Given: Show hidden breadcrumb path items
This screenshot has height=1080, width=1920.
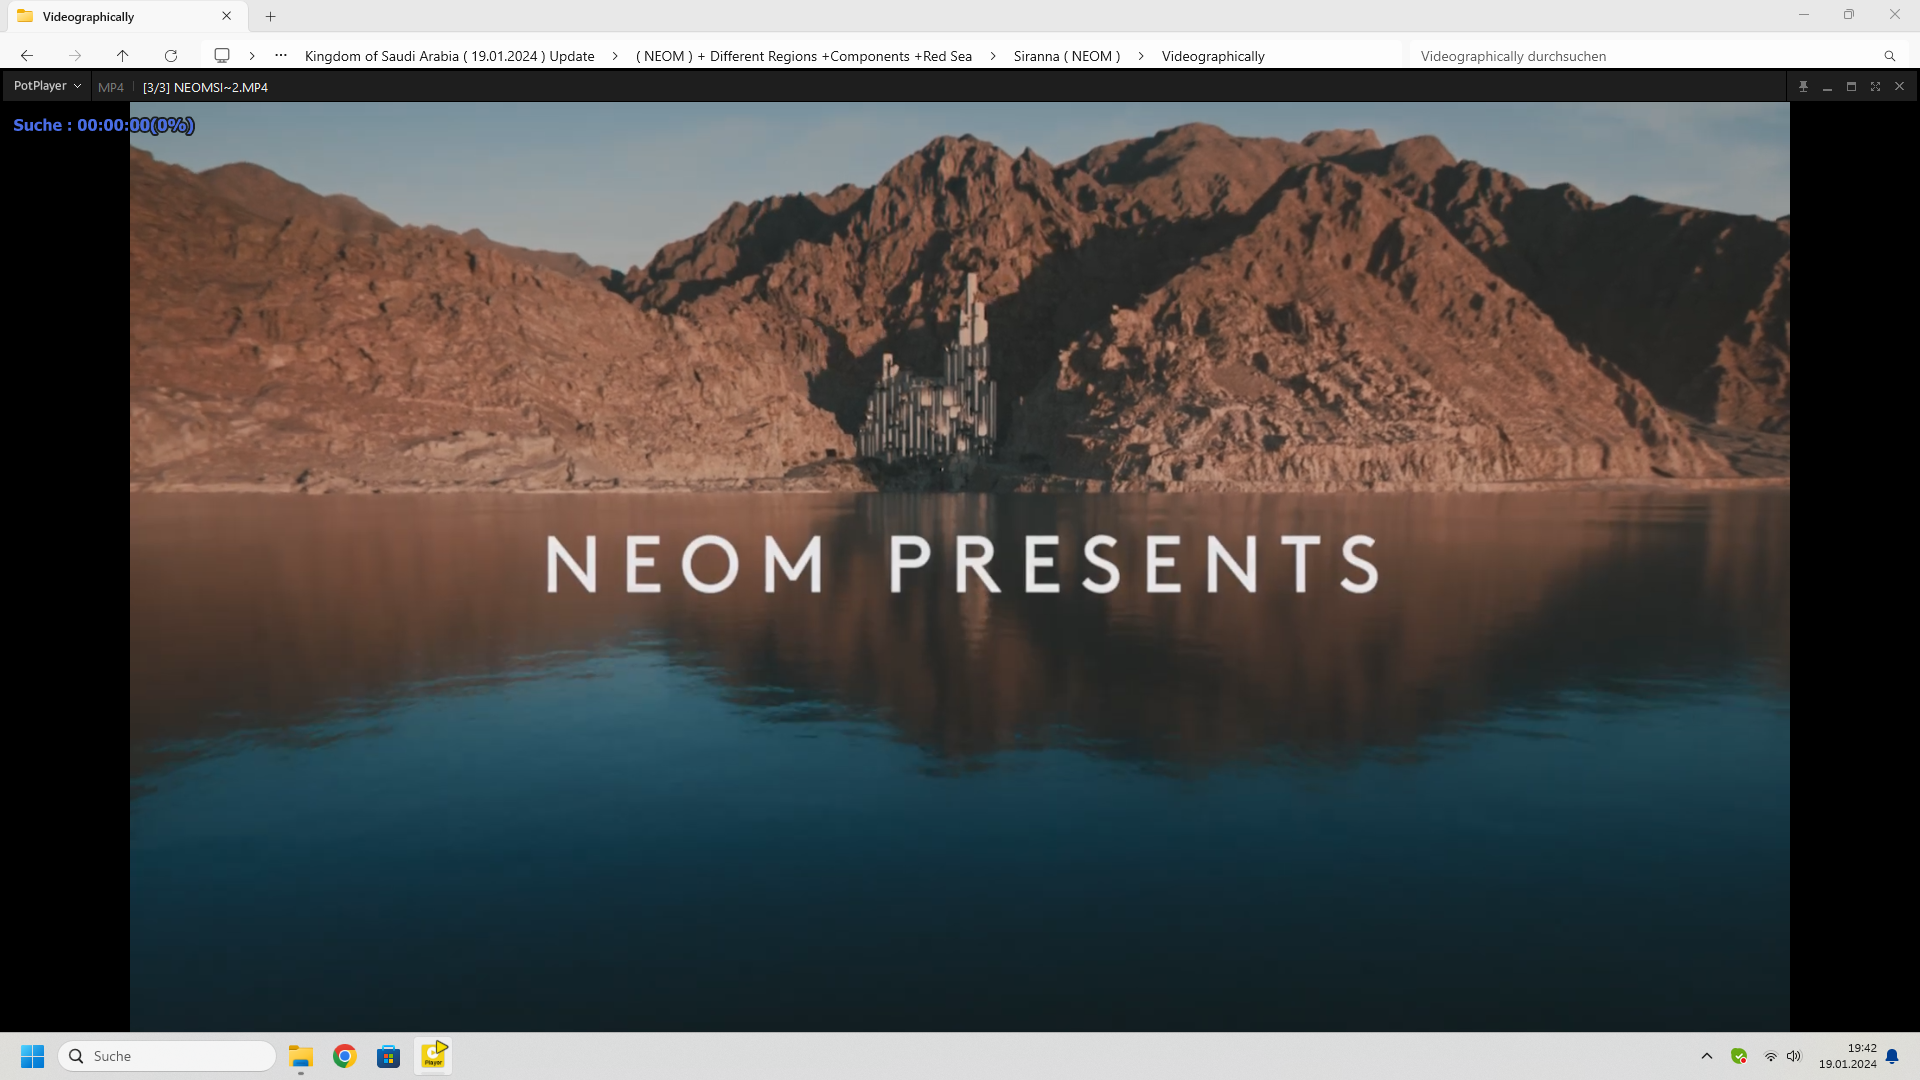Looking at the screenshot, I should pos(281,56).
